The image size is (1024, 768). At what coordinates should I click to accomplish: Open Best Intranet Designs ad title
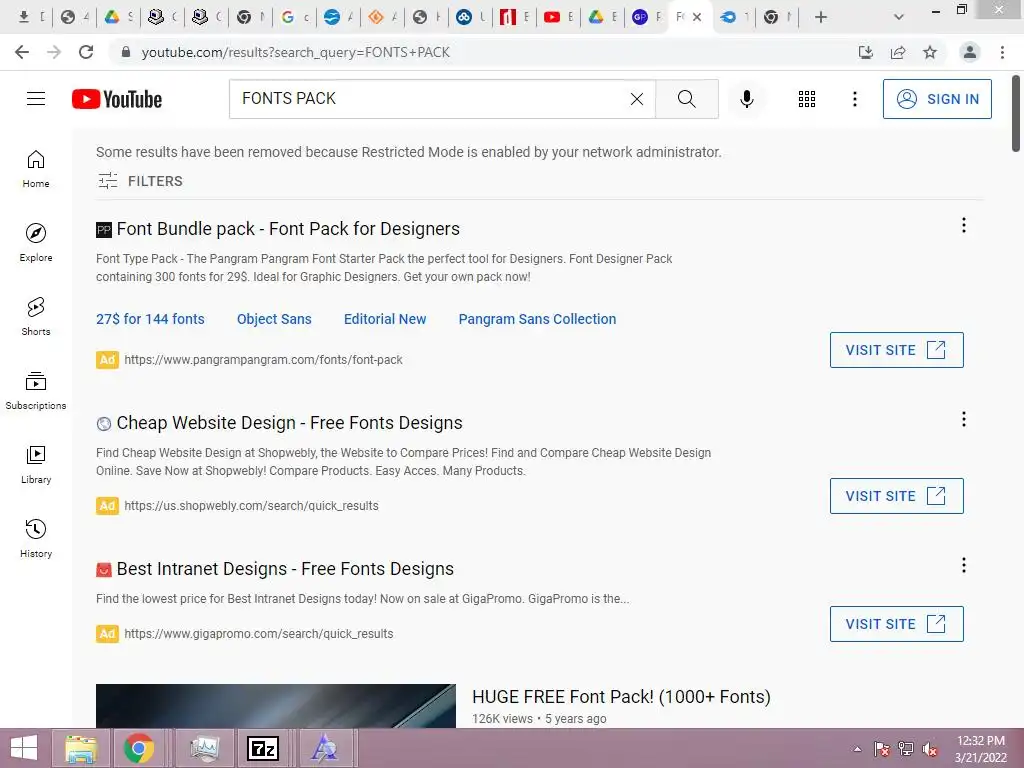285,569
